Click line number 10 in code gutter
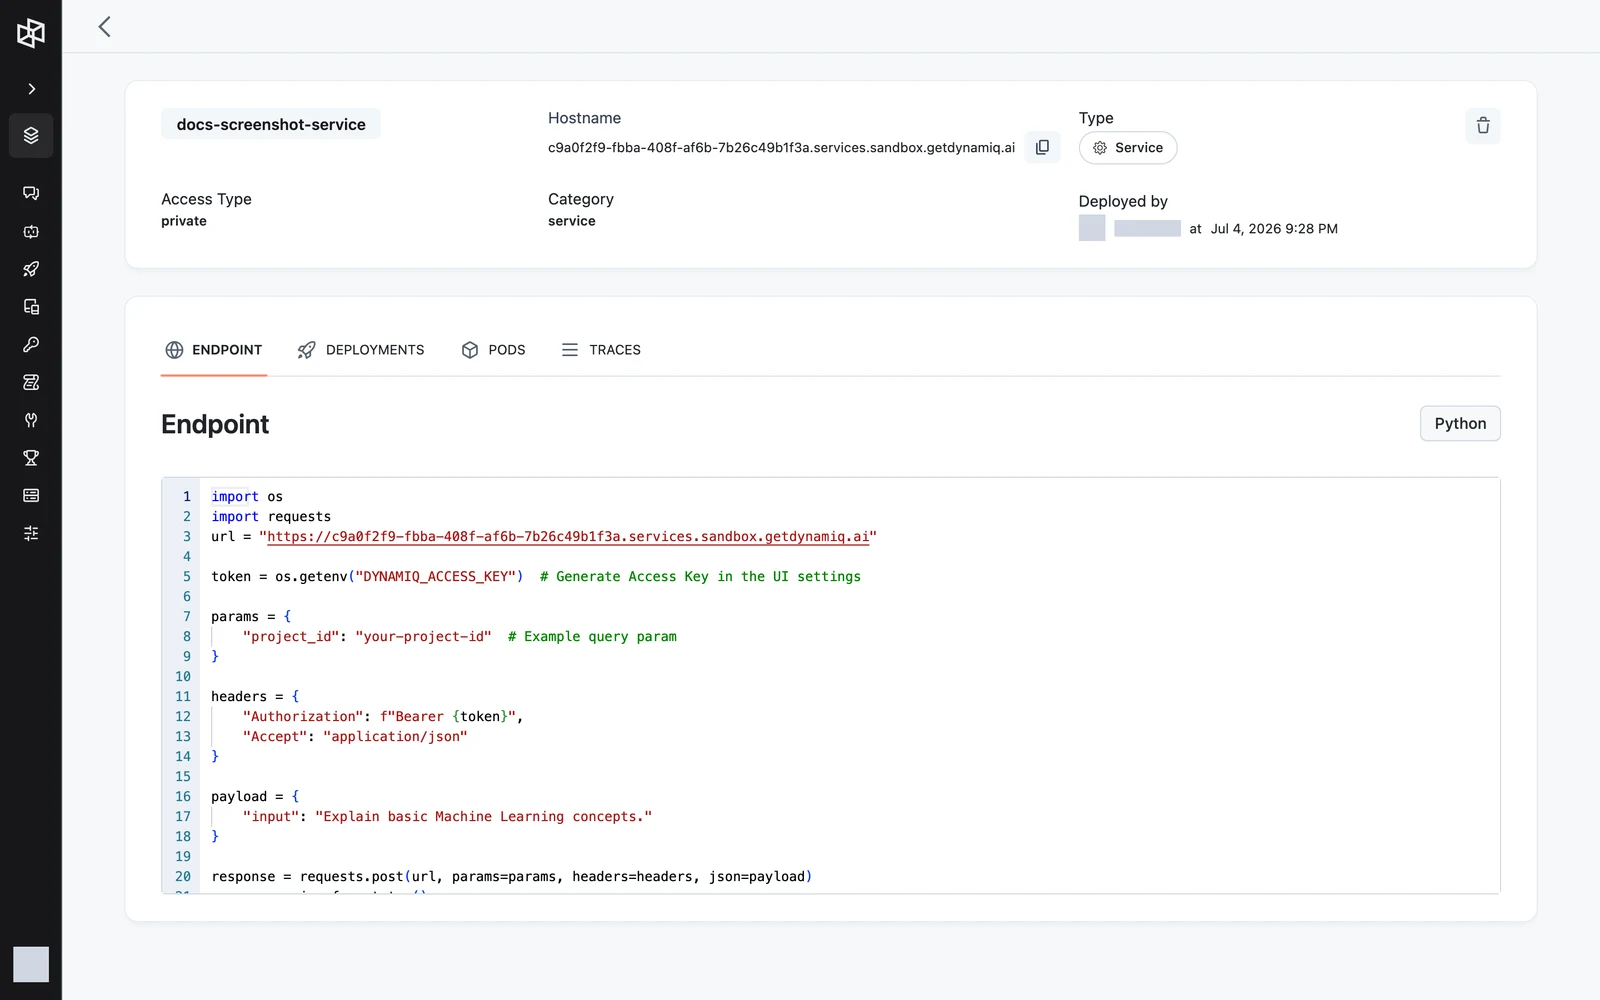The image size is (1600, 1000). tap(183, 677)
